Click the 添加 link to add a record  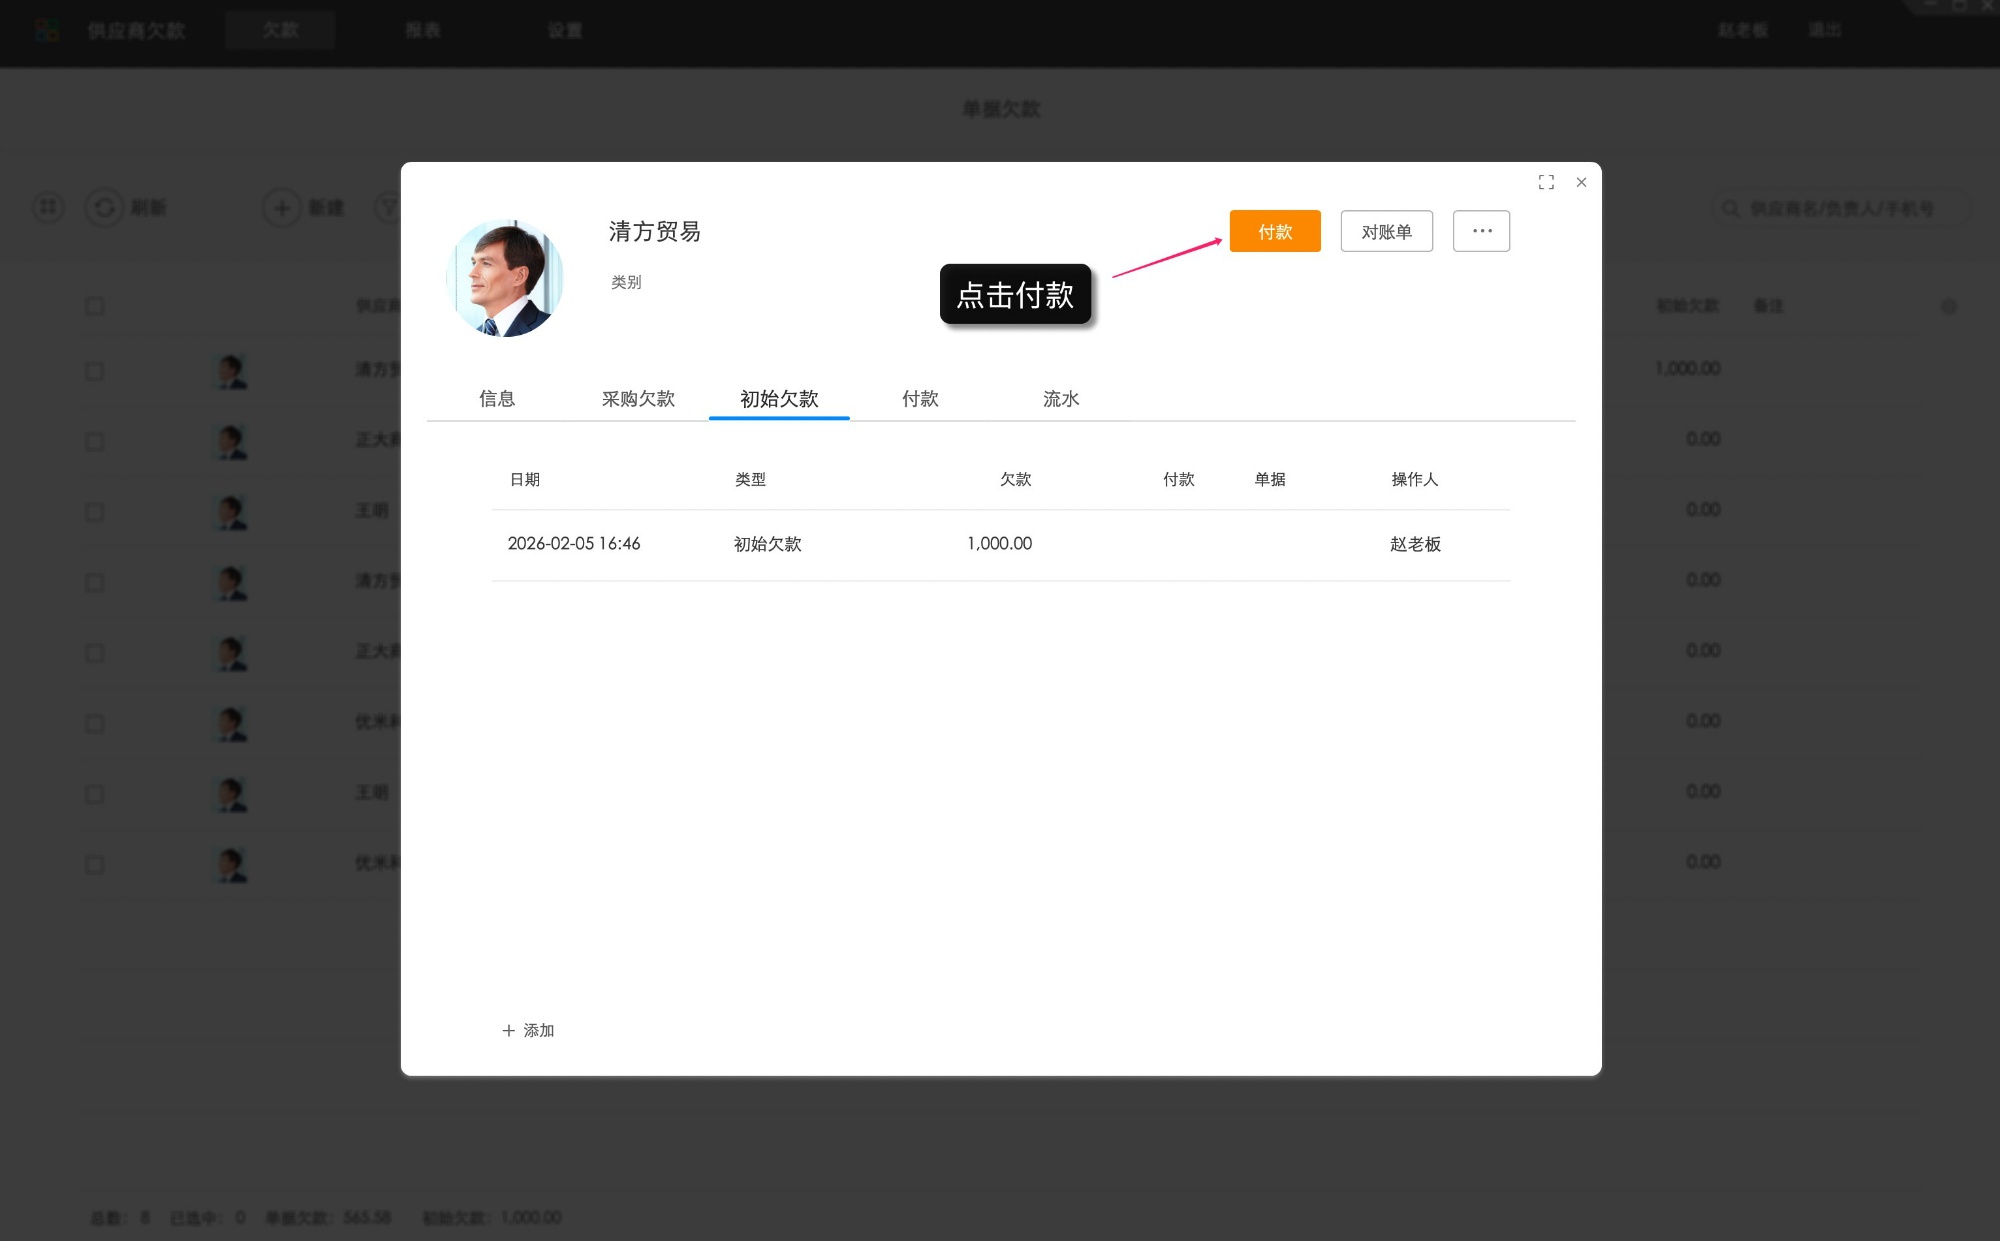pyautogui.click(x=527, y=1030)
